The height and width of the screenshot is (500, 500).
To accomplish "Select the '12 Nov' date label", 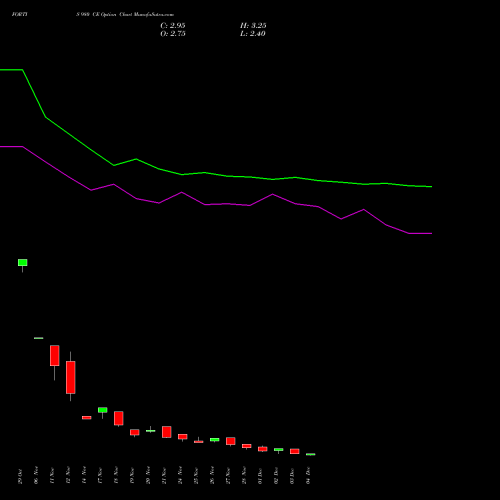I will [x=69, y=476].
